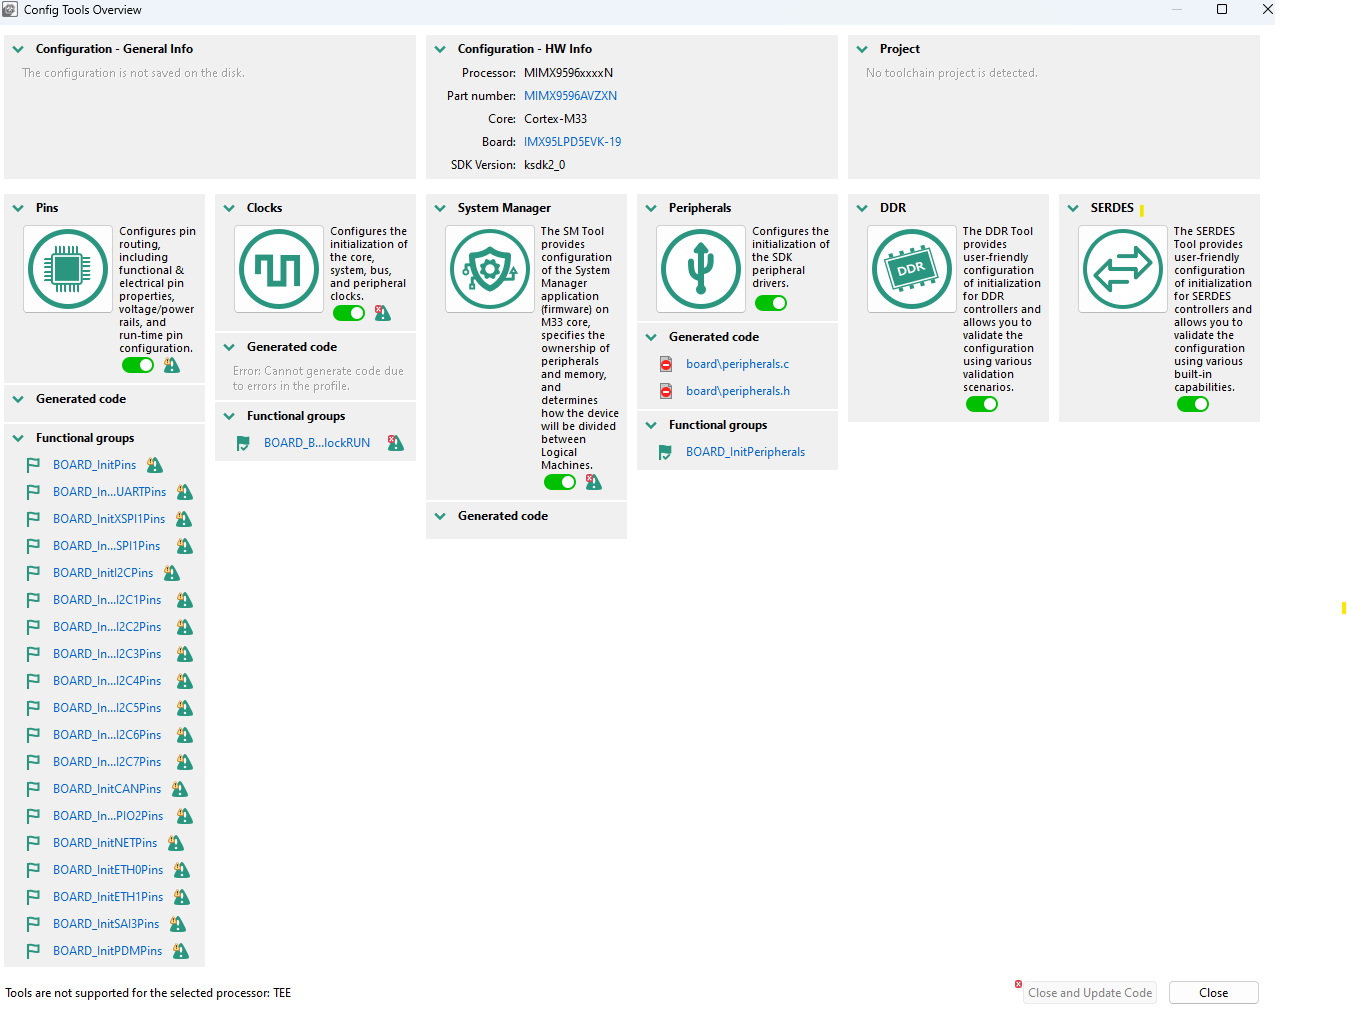Open the Clocks tool waveform icon

(279, 269)
